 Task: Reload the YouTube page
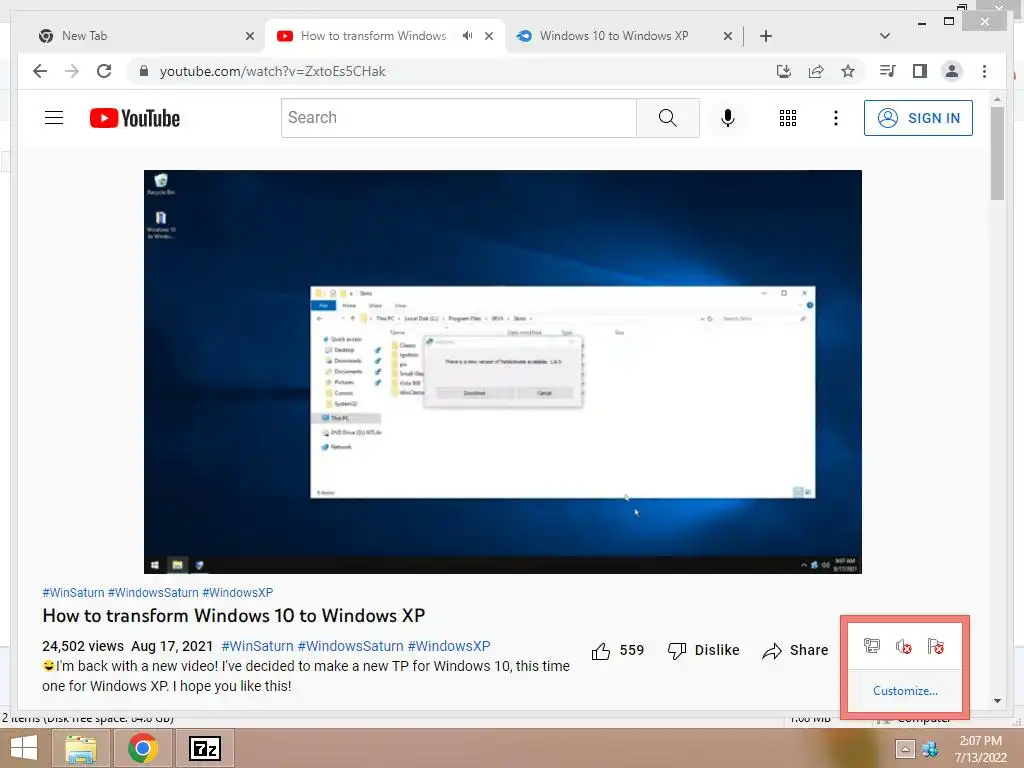click(x=104, y=71)
